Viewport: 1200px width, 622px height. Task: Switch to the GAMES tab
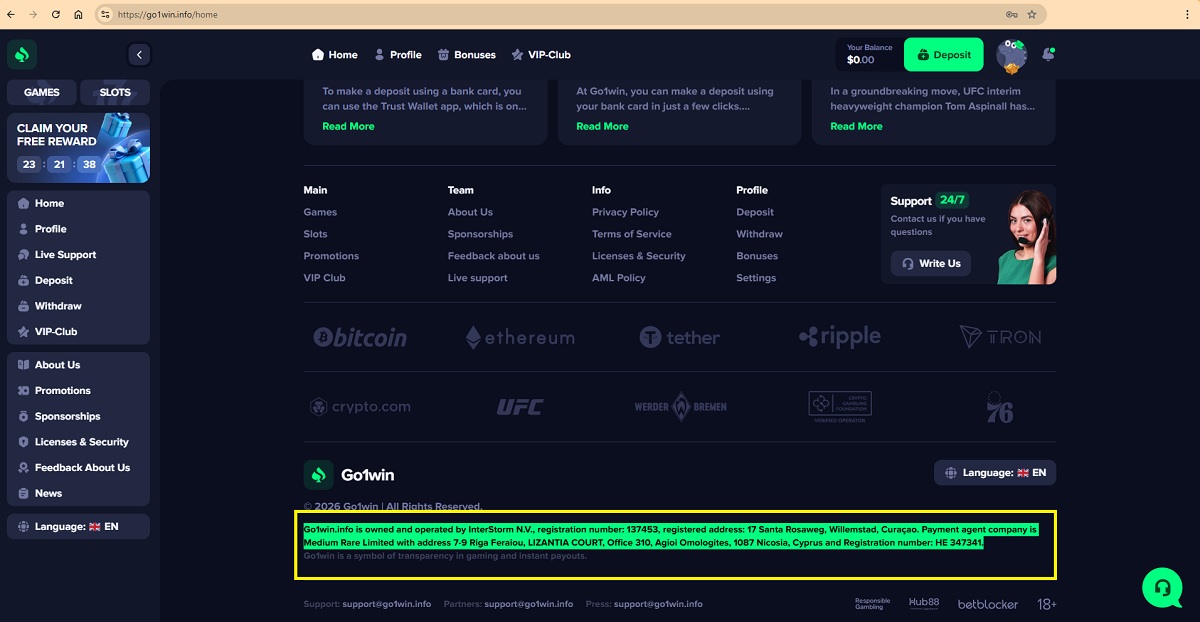tap(42, 92)
